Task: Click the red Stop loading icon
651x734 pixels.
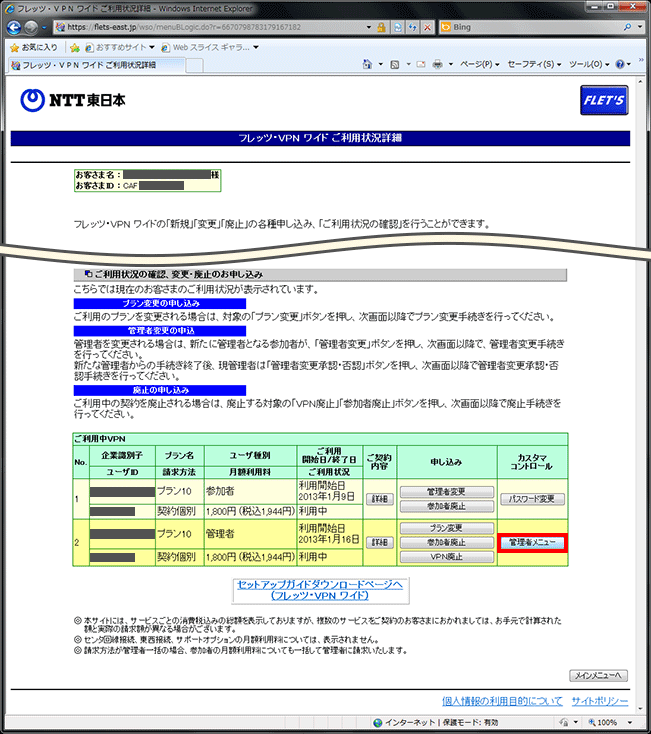Action: (427, 27)
